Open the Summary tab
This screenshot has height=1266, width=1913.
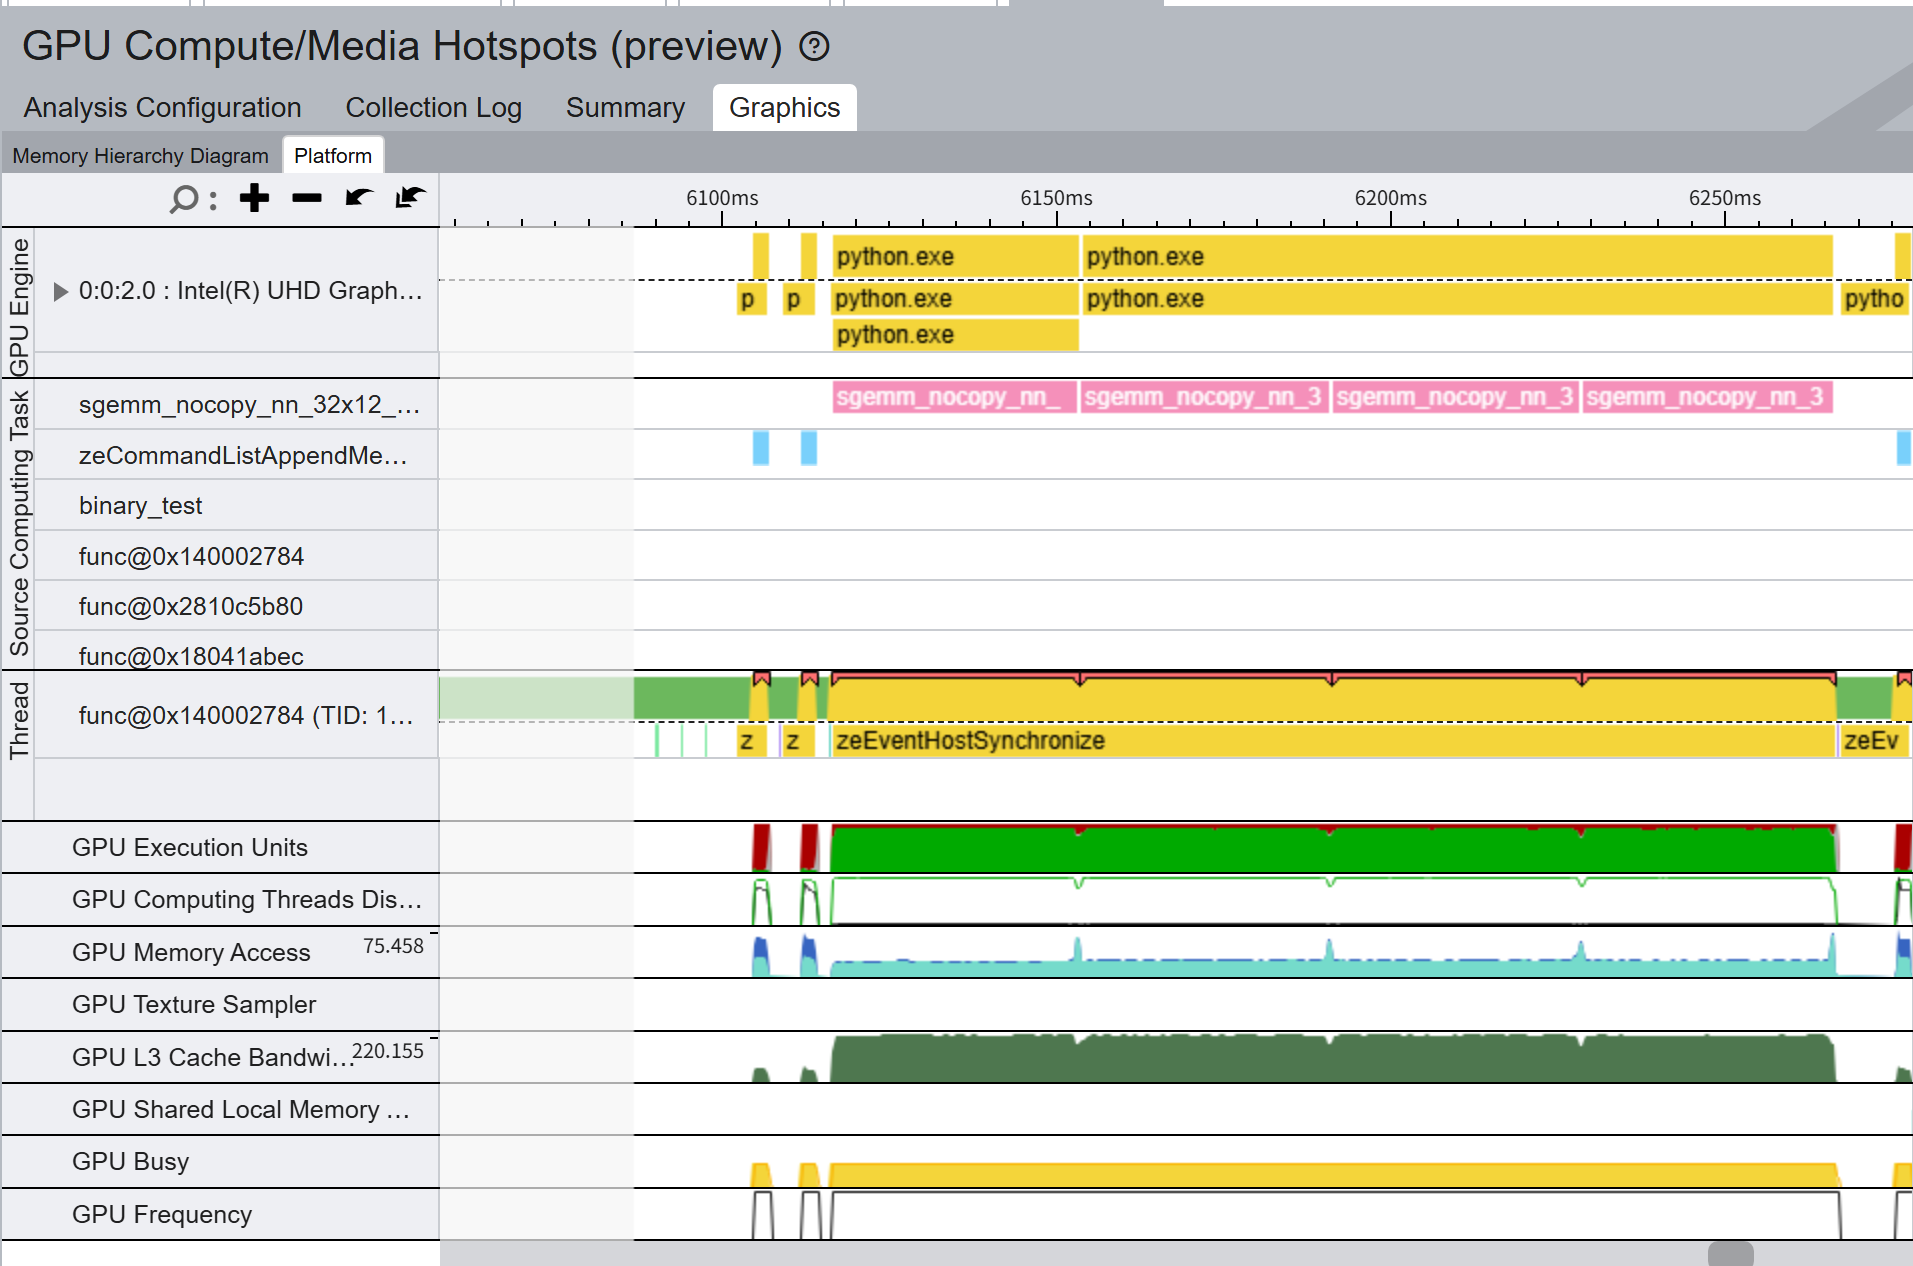click(625, 107)
